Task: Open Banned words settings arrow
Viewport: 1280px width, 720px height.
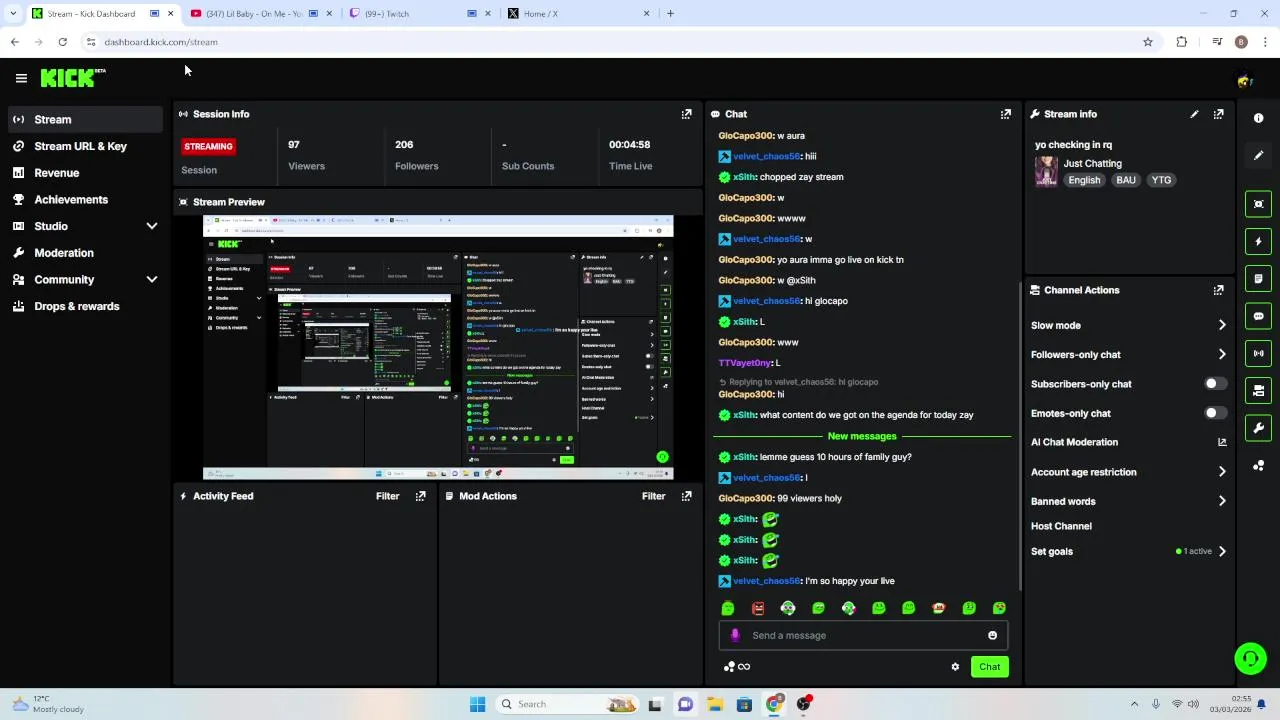Action: [1221, 501]
